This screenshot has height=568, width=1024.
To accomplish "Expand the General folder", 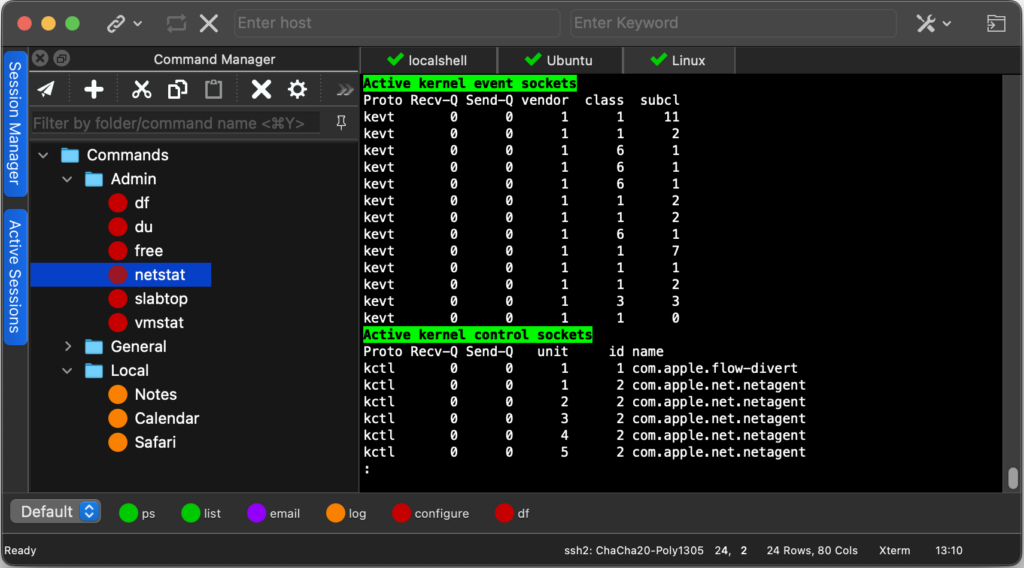I will [67, 347].
